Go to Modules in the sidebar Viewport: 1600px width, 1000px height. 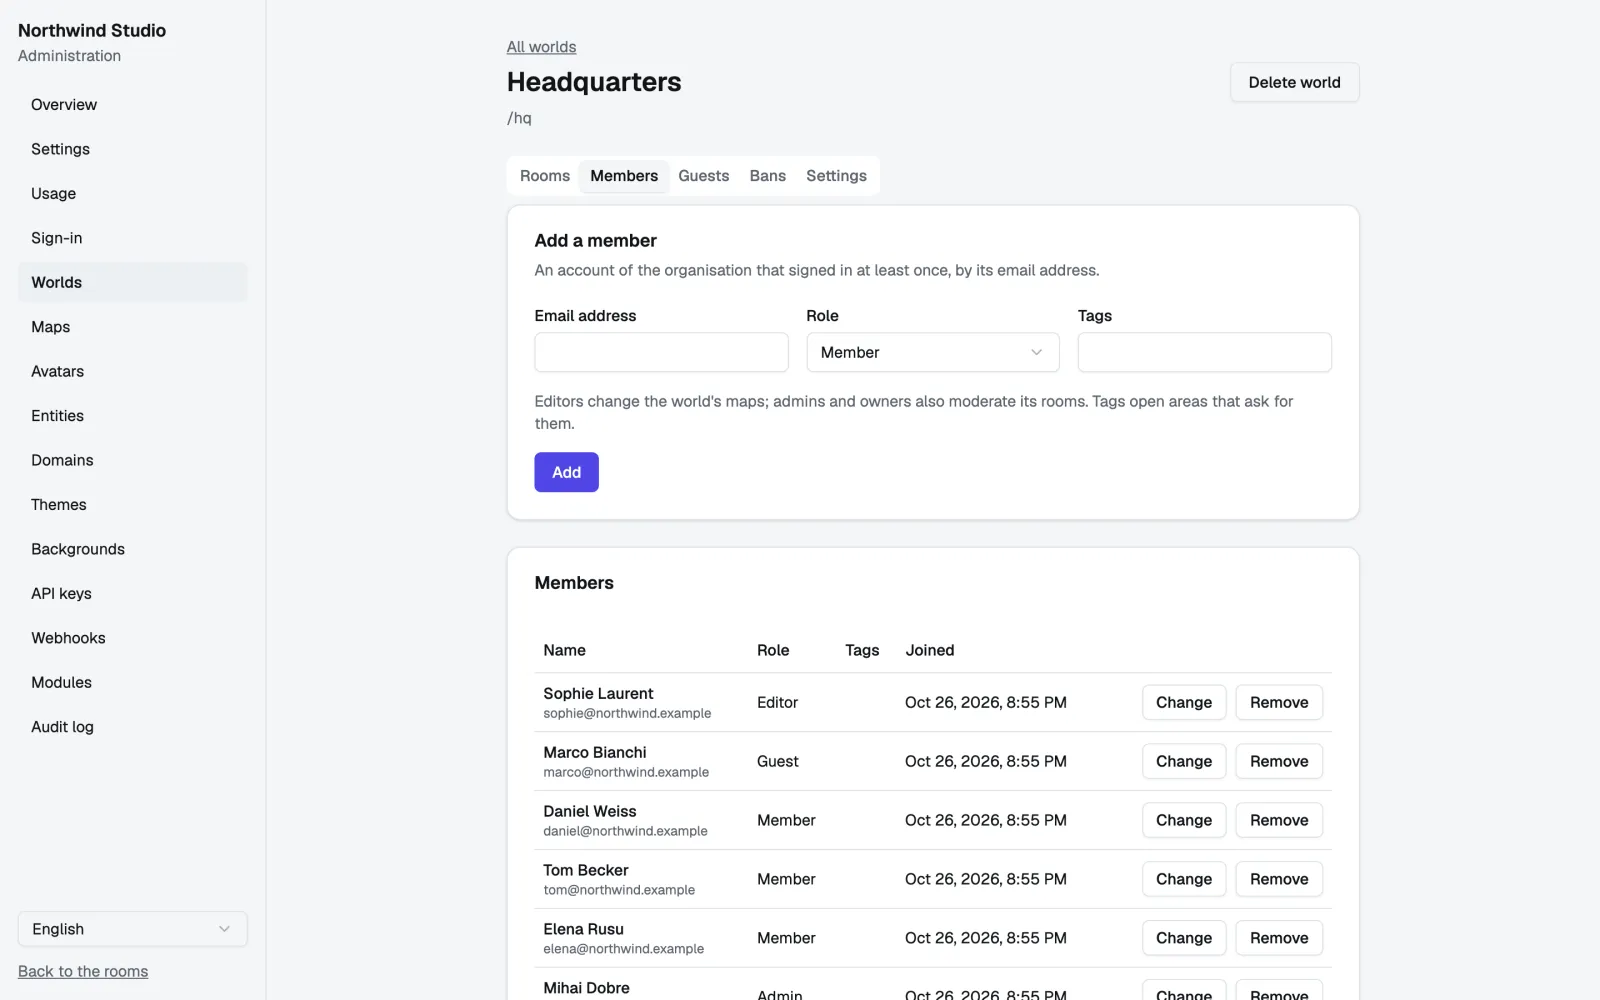(x=132, y=683)
